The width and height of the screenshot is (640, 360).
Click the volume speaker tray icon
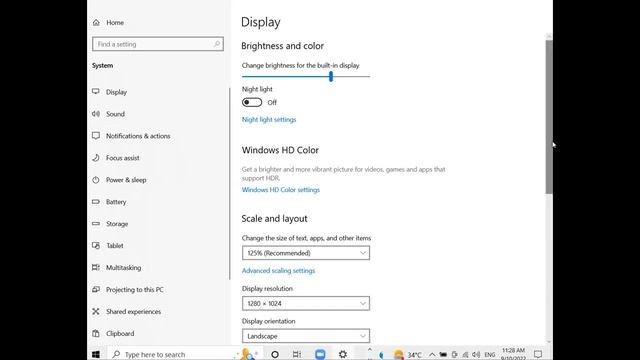click(x=476, y=355)
